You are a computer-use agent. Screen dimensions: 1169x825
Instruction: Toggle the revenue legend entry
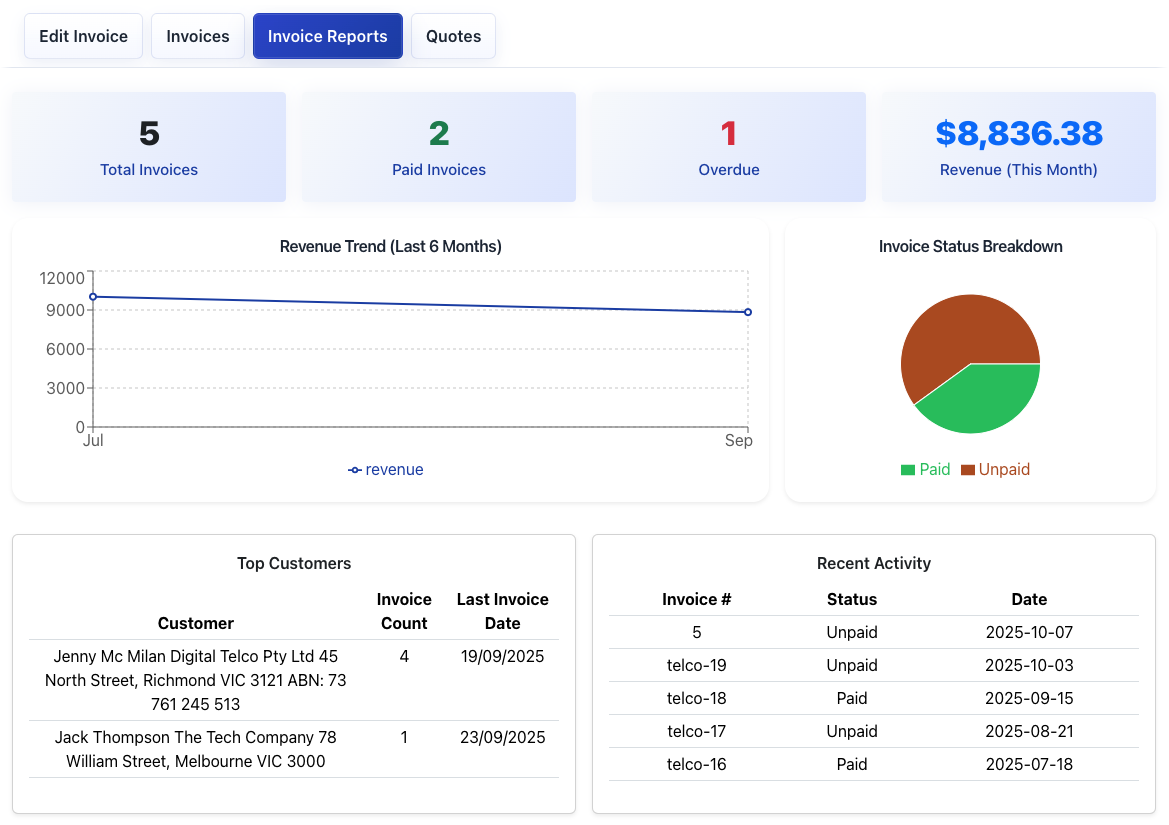point(385,470)
